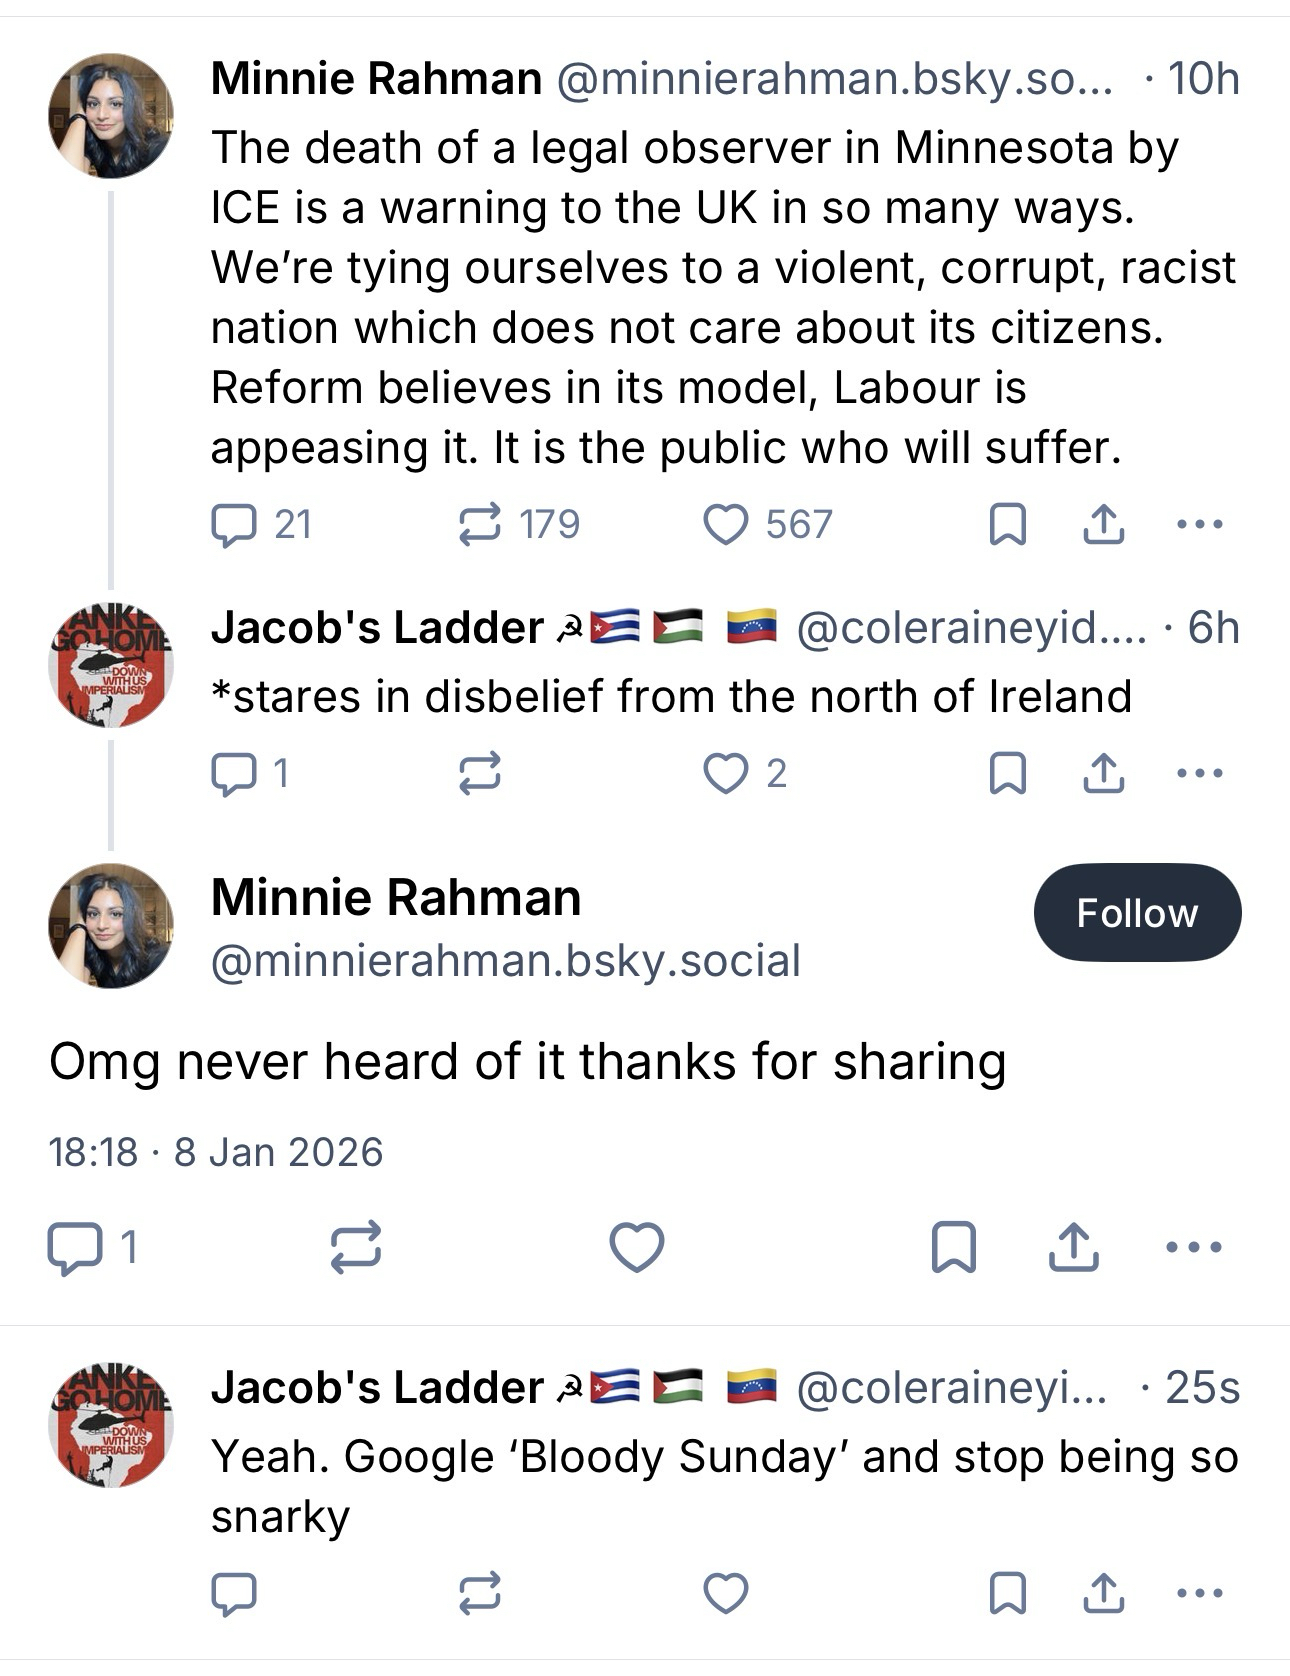Reply to 'Omg never heard of it' post
Screen dimensions: 1290x1676
(75, 1248)
